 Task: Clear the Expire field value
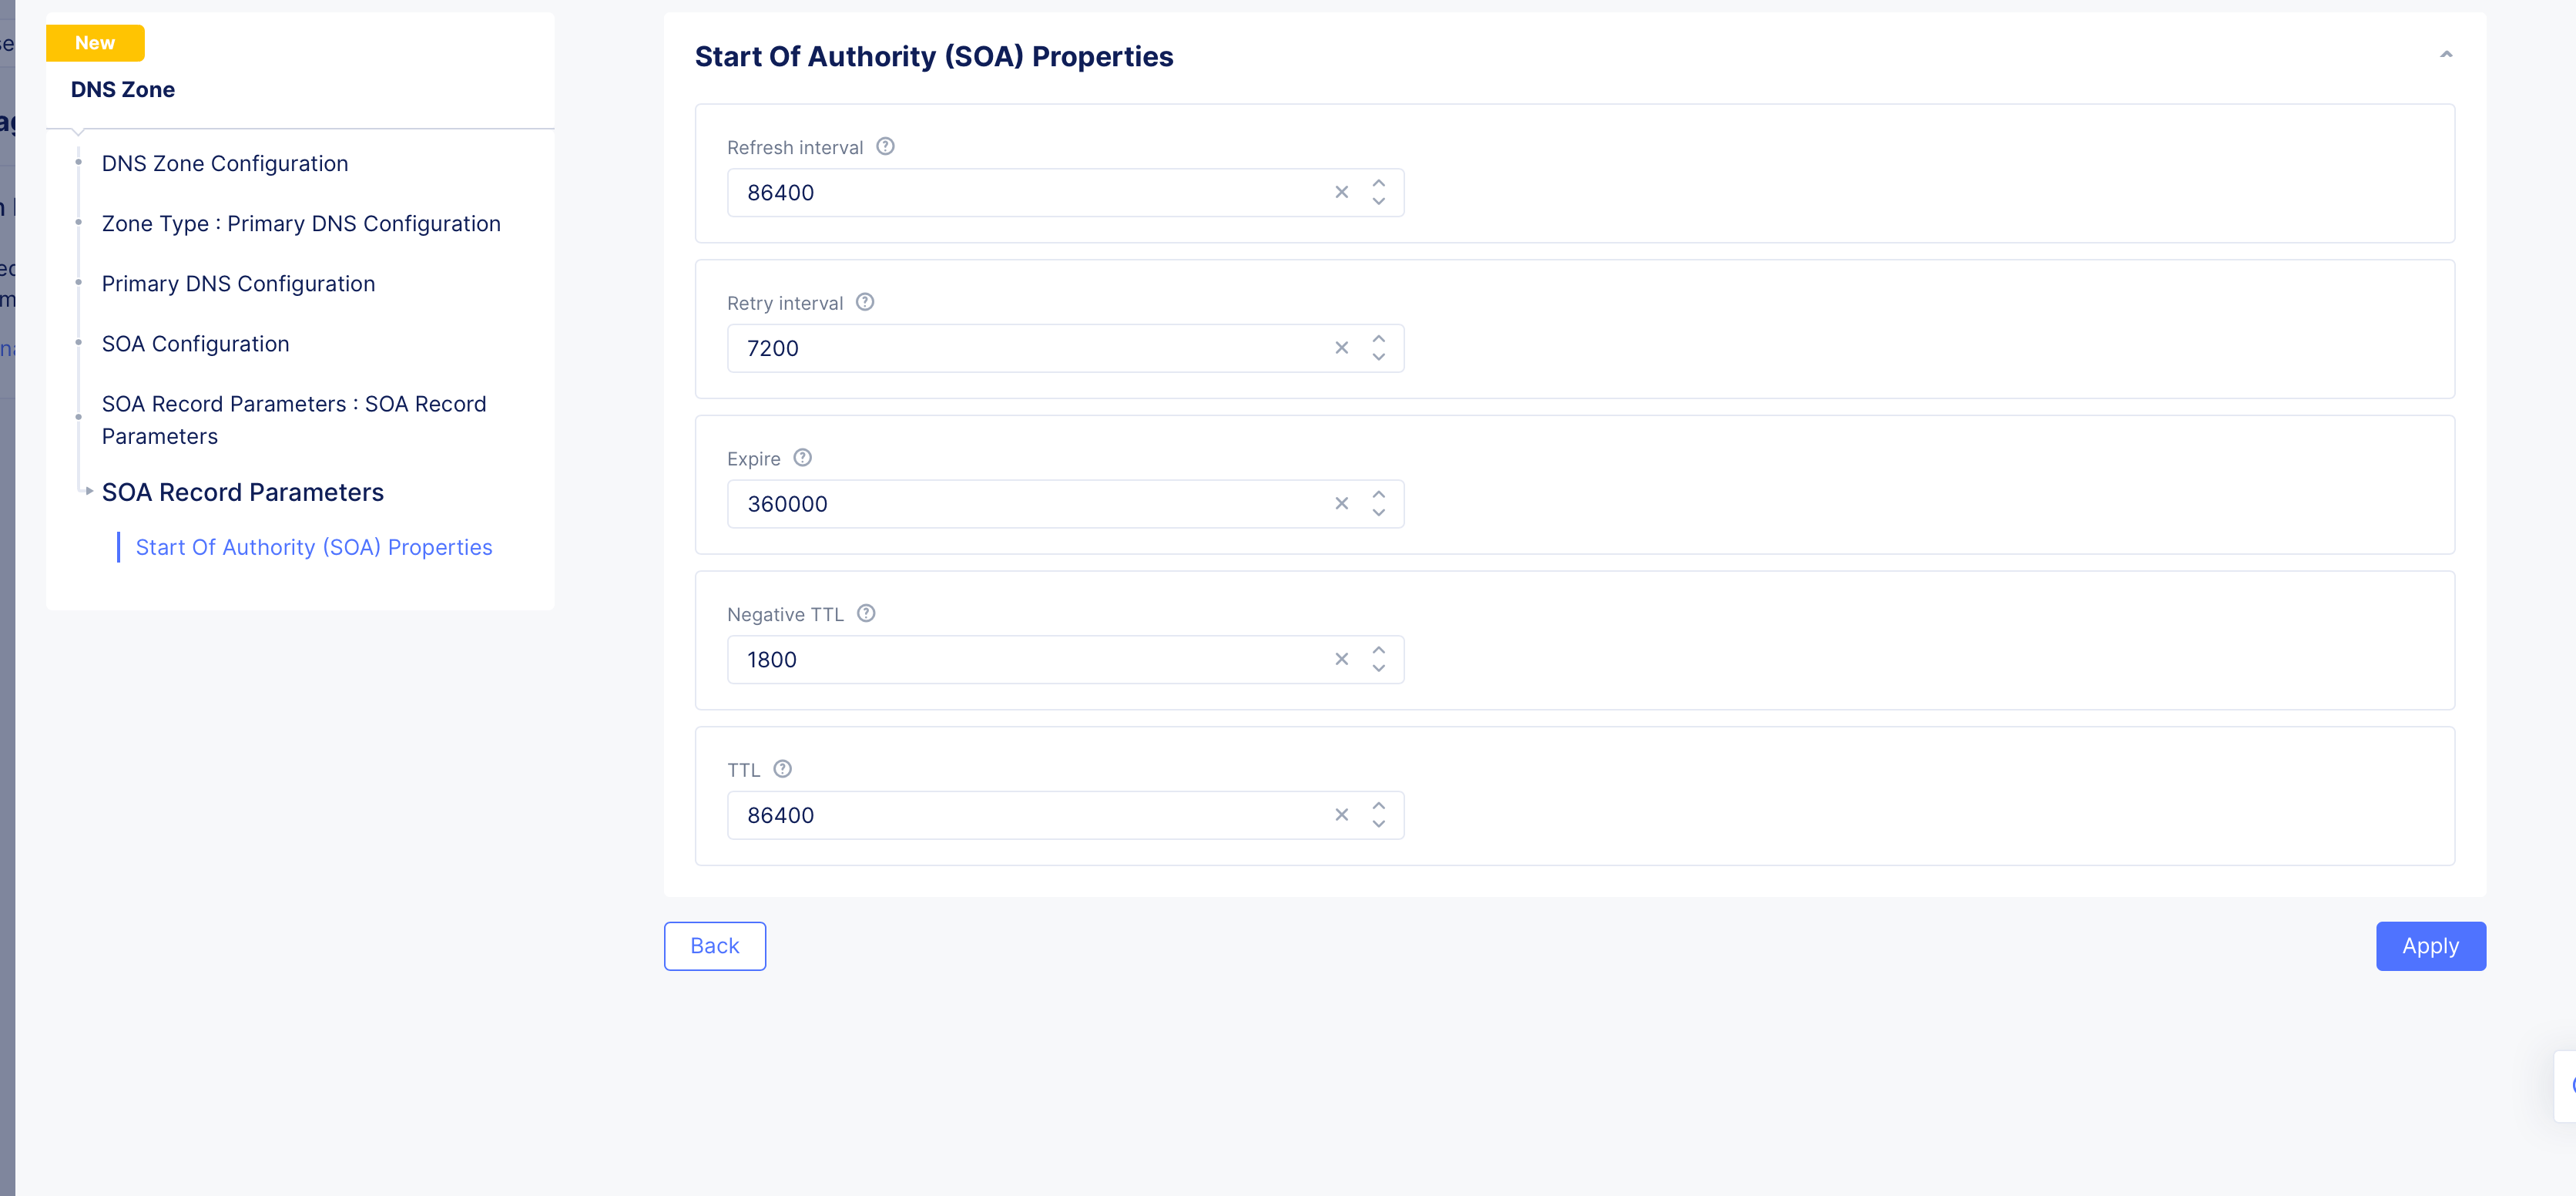1341,503
